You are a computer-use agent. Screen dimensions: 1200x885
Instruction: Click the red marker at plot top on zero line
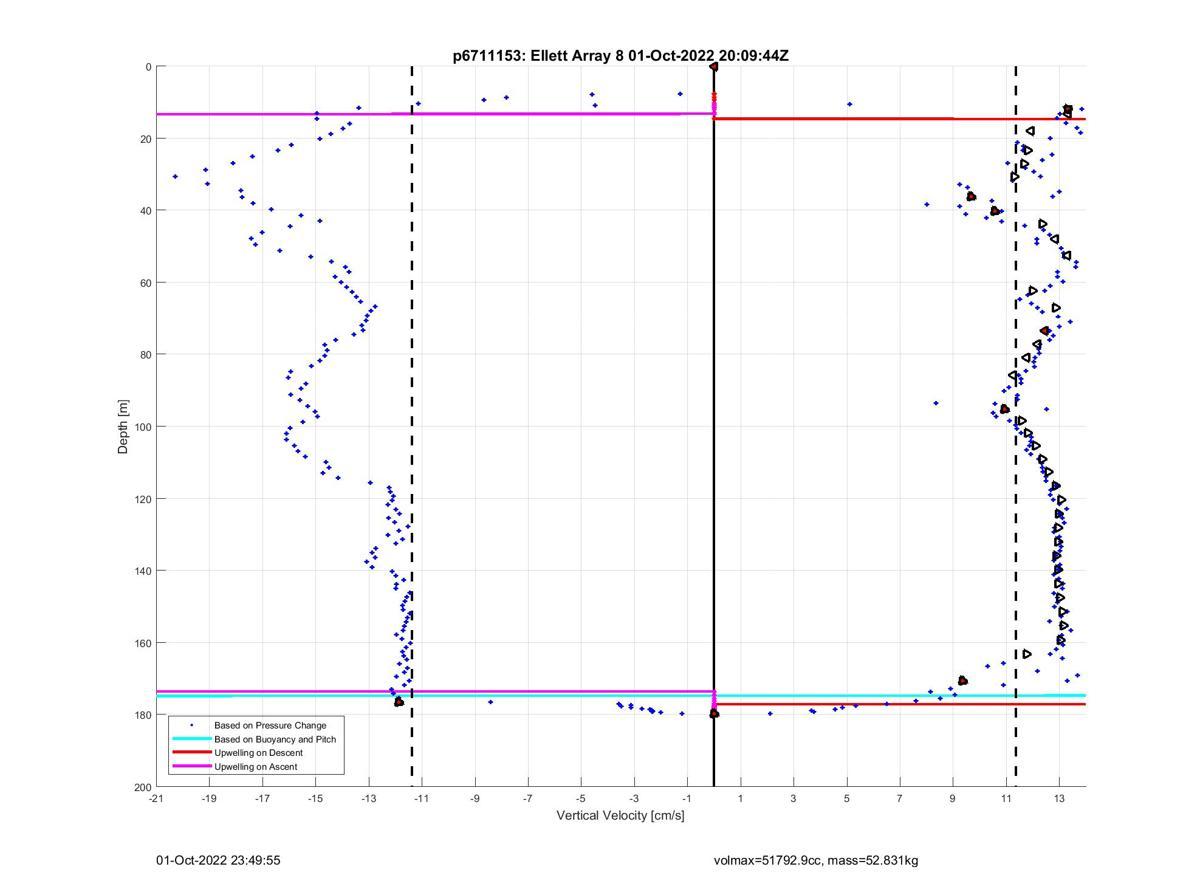tap(714, 67)
